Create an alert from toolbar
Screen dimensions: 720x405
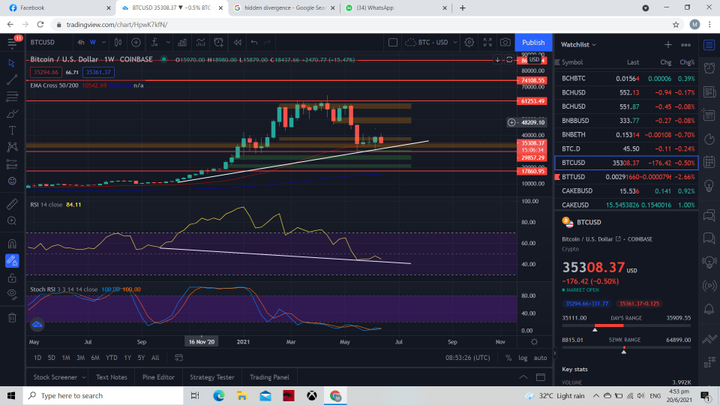pyautogui.click(x=219, y=42)
